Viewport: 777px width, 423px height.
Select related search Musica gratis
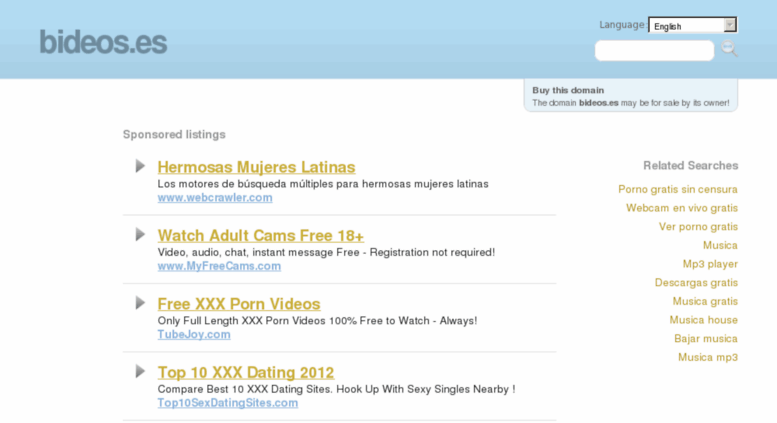coord(705,301)
